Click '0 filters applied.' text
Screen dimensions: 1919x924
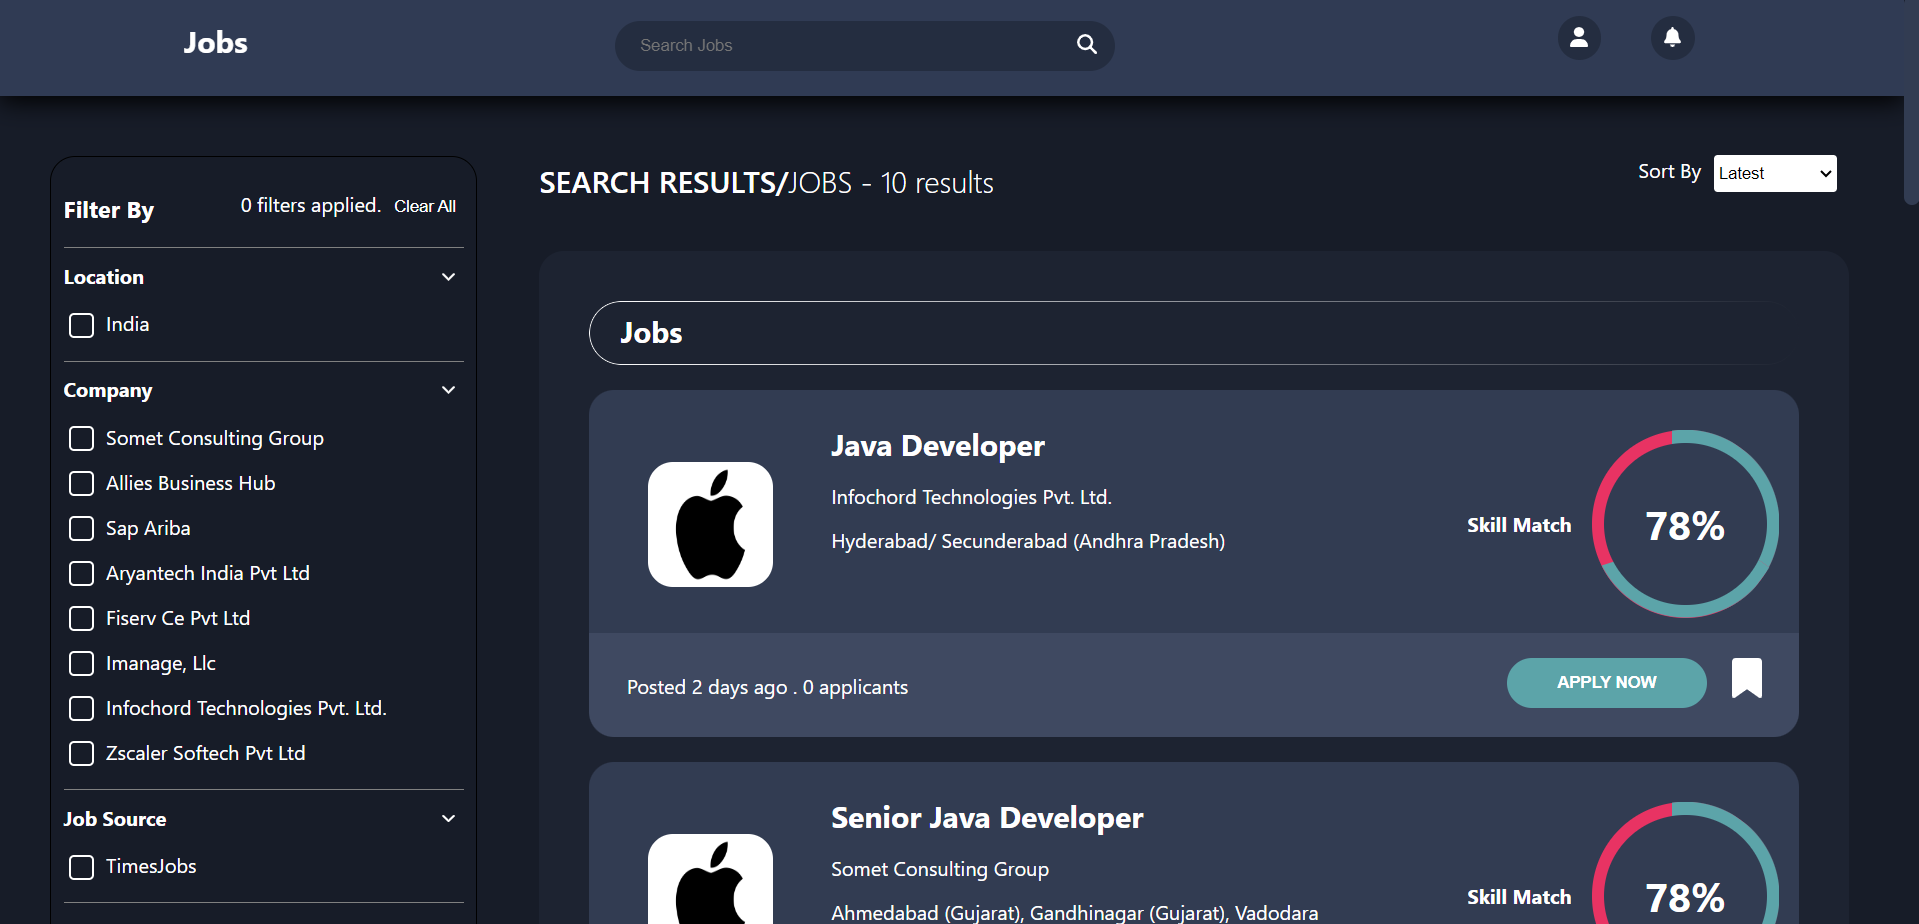pyautogui.click(x=311, y=205)
